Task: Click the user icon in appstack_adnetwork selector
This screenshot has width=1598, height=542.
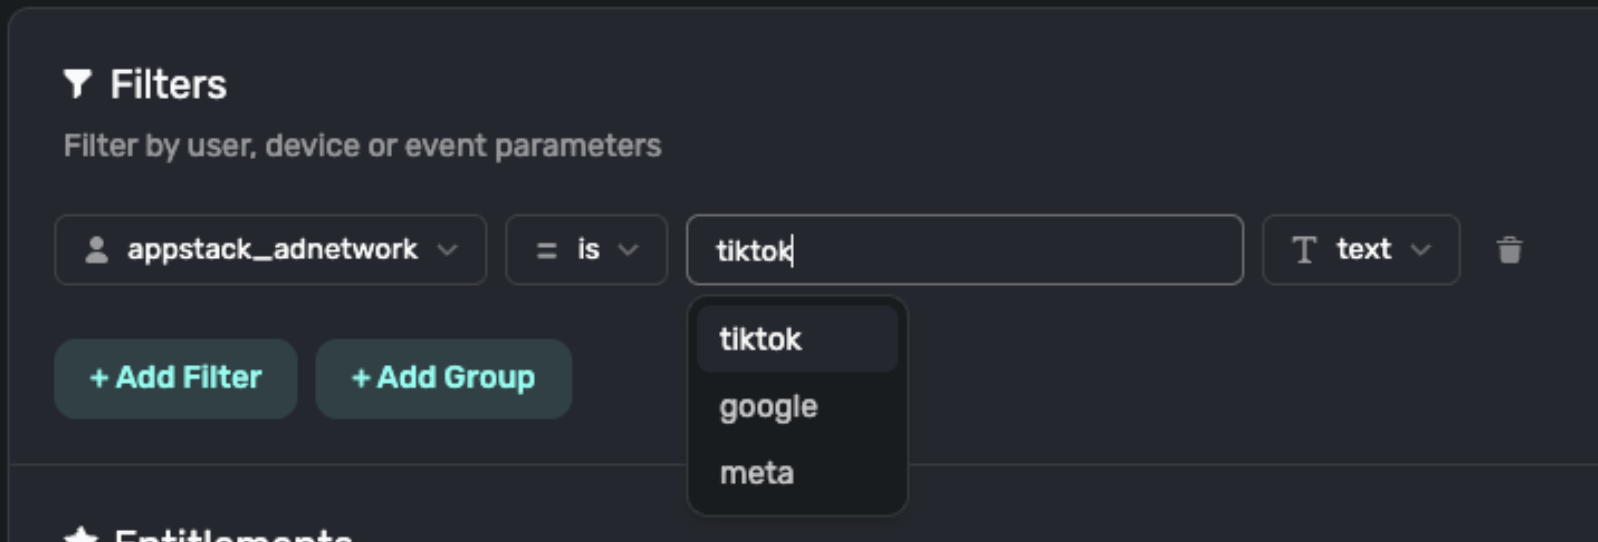Action: pos(96,250)
